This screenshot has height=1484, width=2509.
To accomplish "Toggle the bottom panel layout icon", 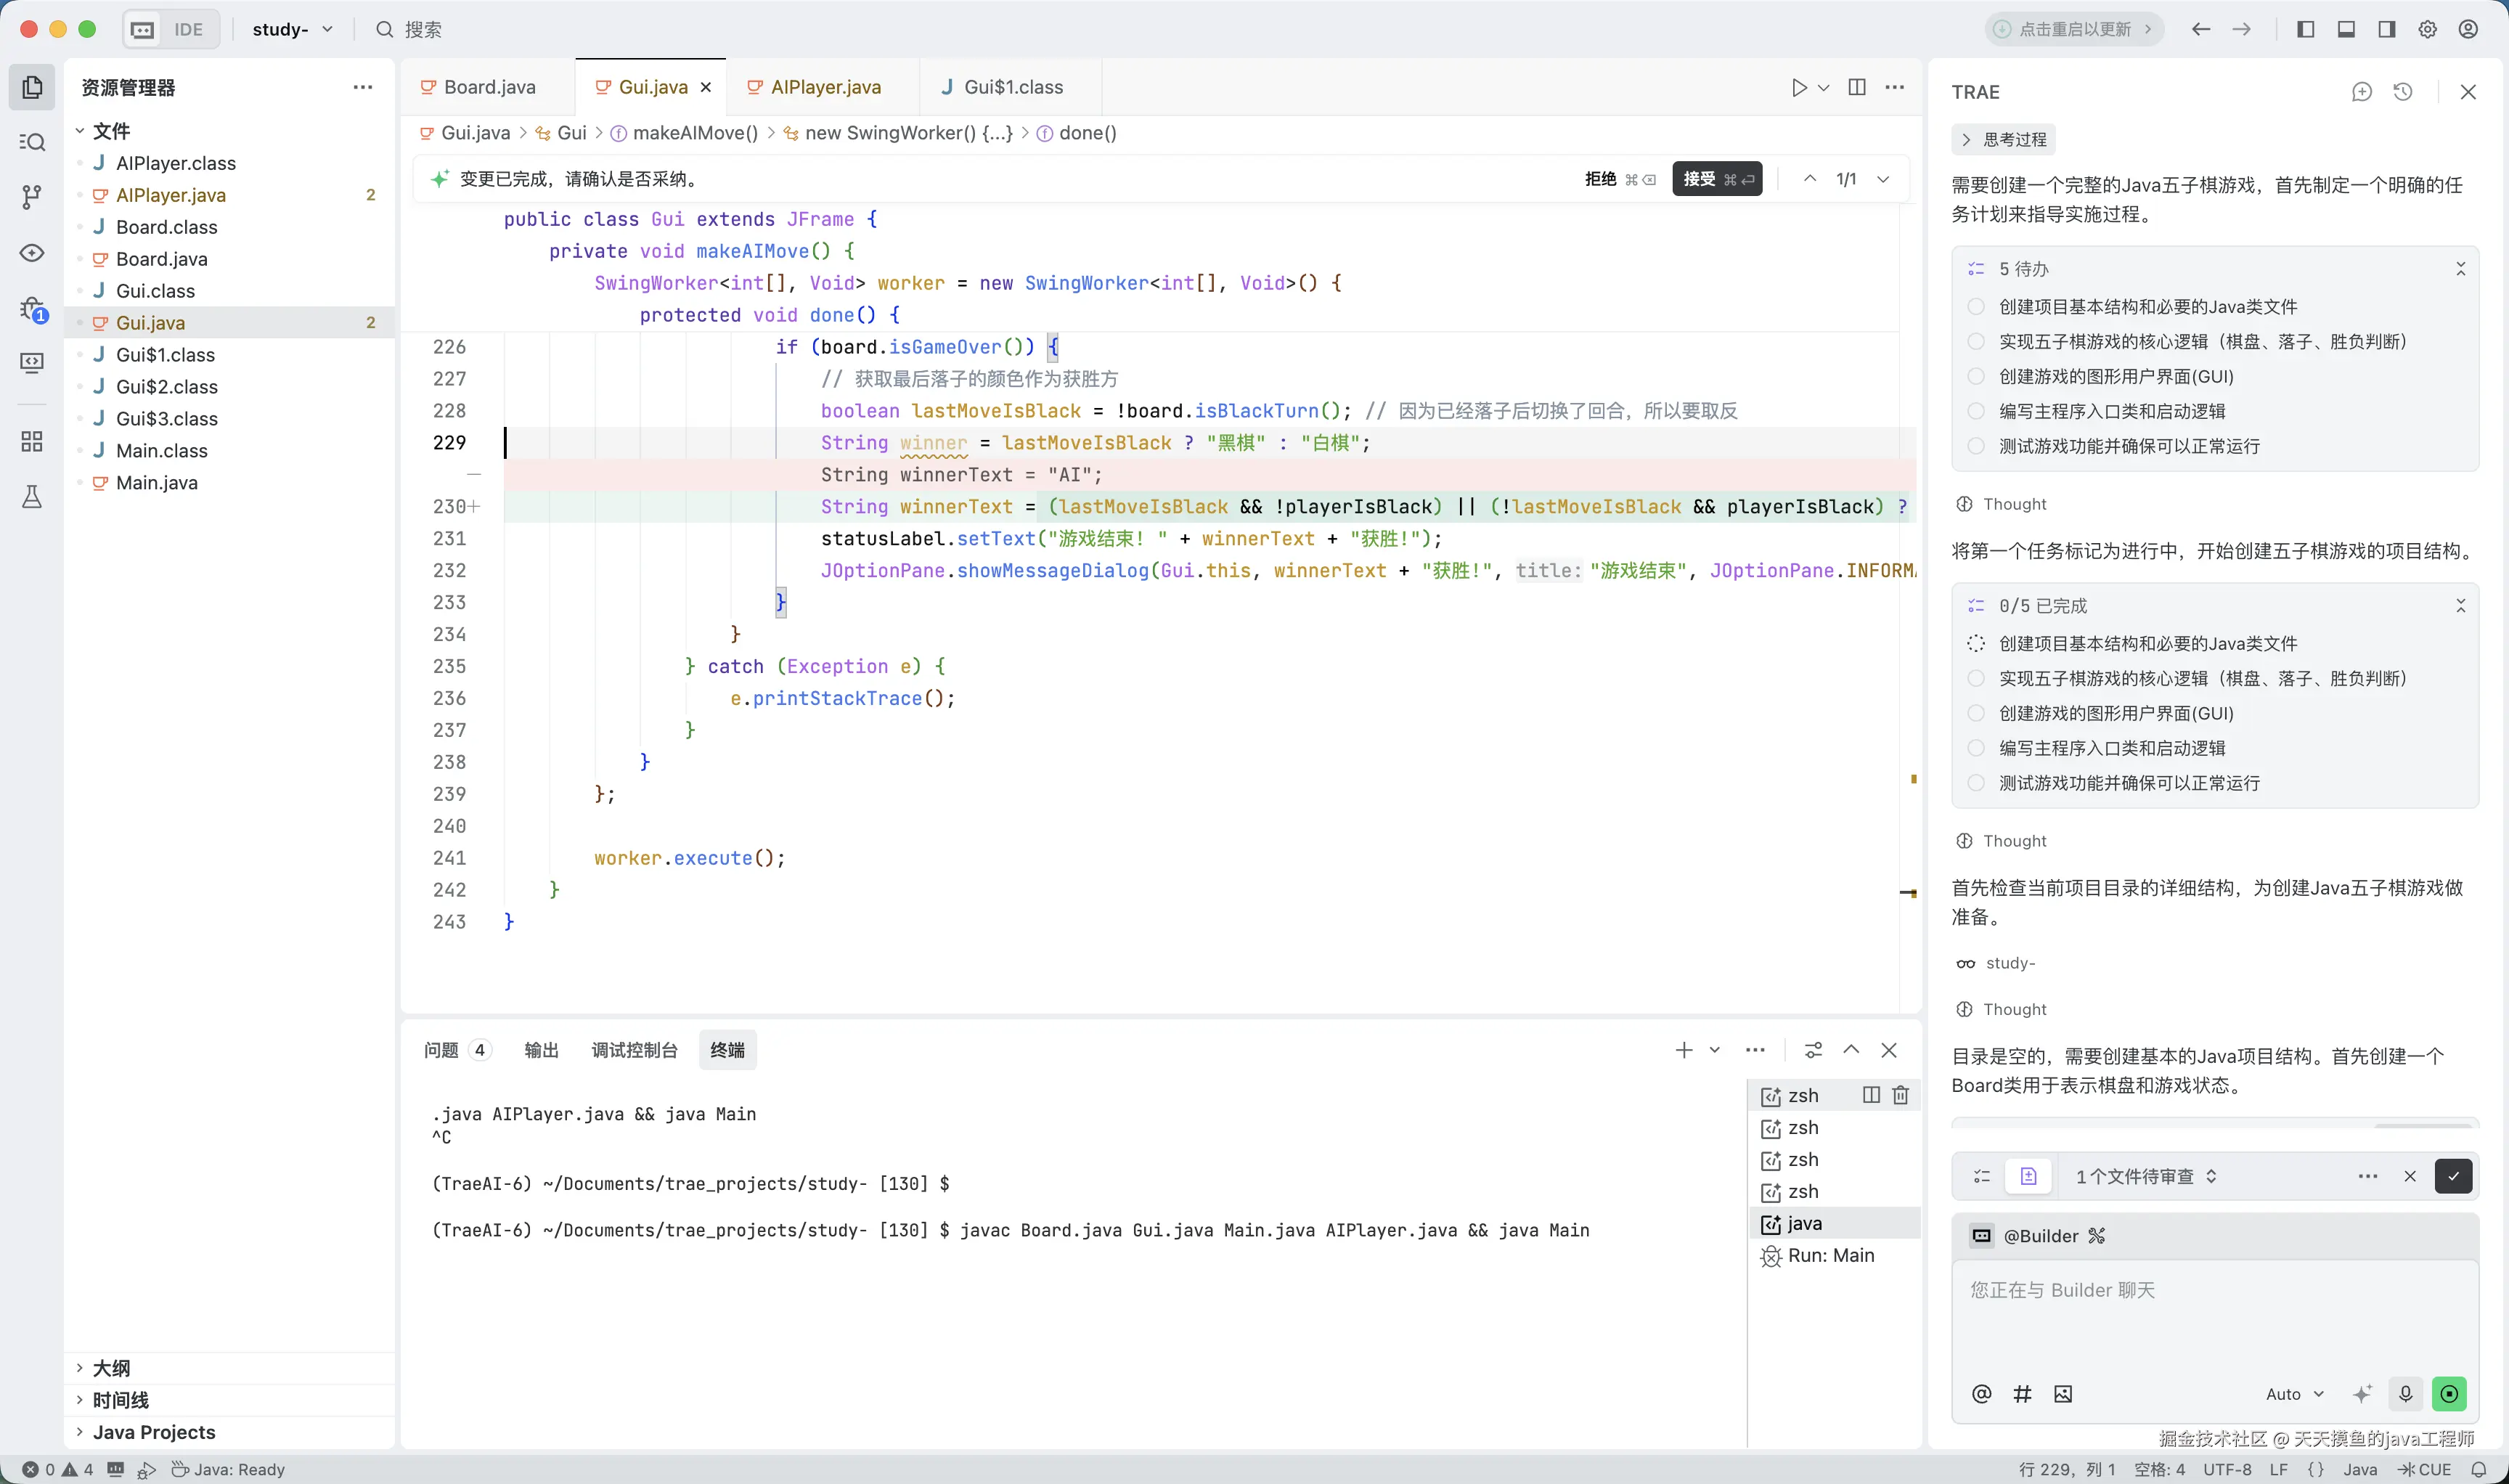I will pyautogui.click(x=2346, y=29).
